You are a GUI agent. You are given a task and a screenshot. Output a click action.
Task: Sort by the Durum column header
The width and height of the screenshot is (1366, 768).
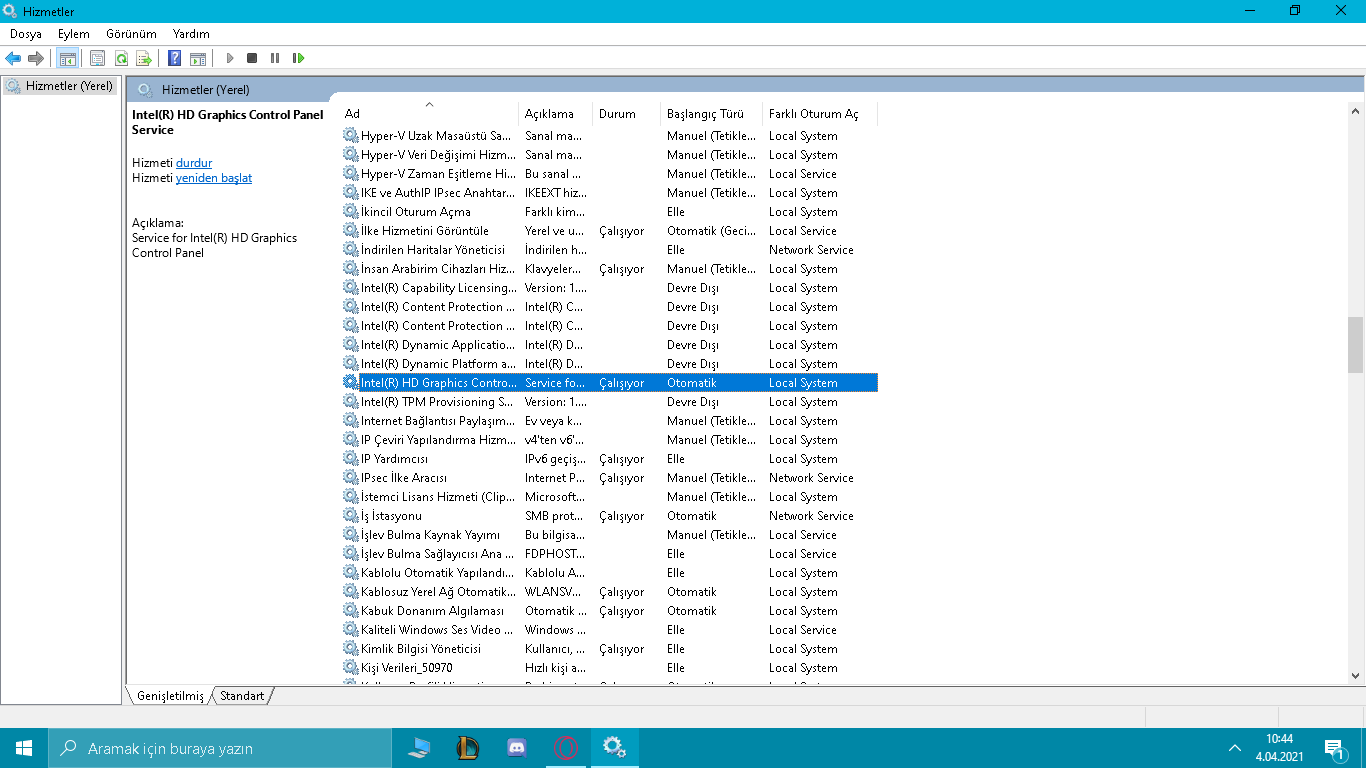click(626, 114)
